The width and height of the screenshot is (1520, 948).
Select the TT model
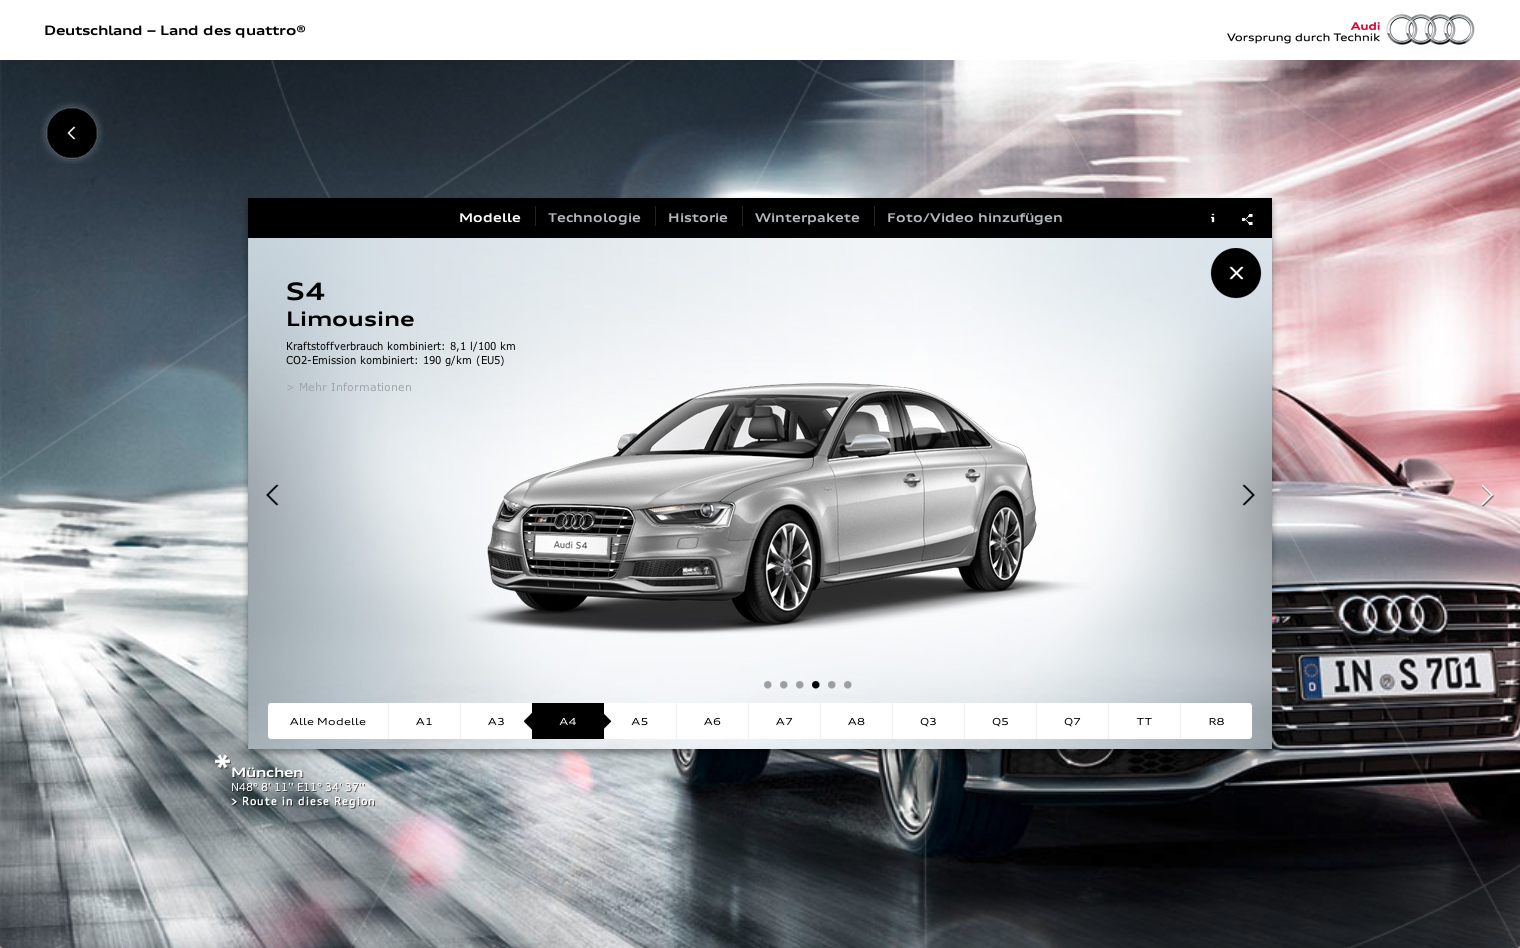[x=1144, y=721]
